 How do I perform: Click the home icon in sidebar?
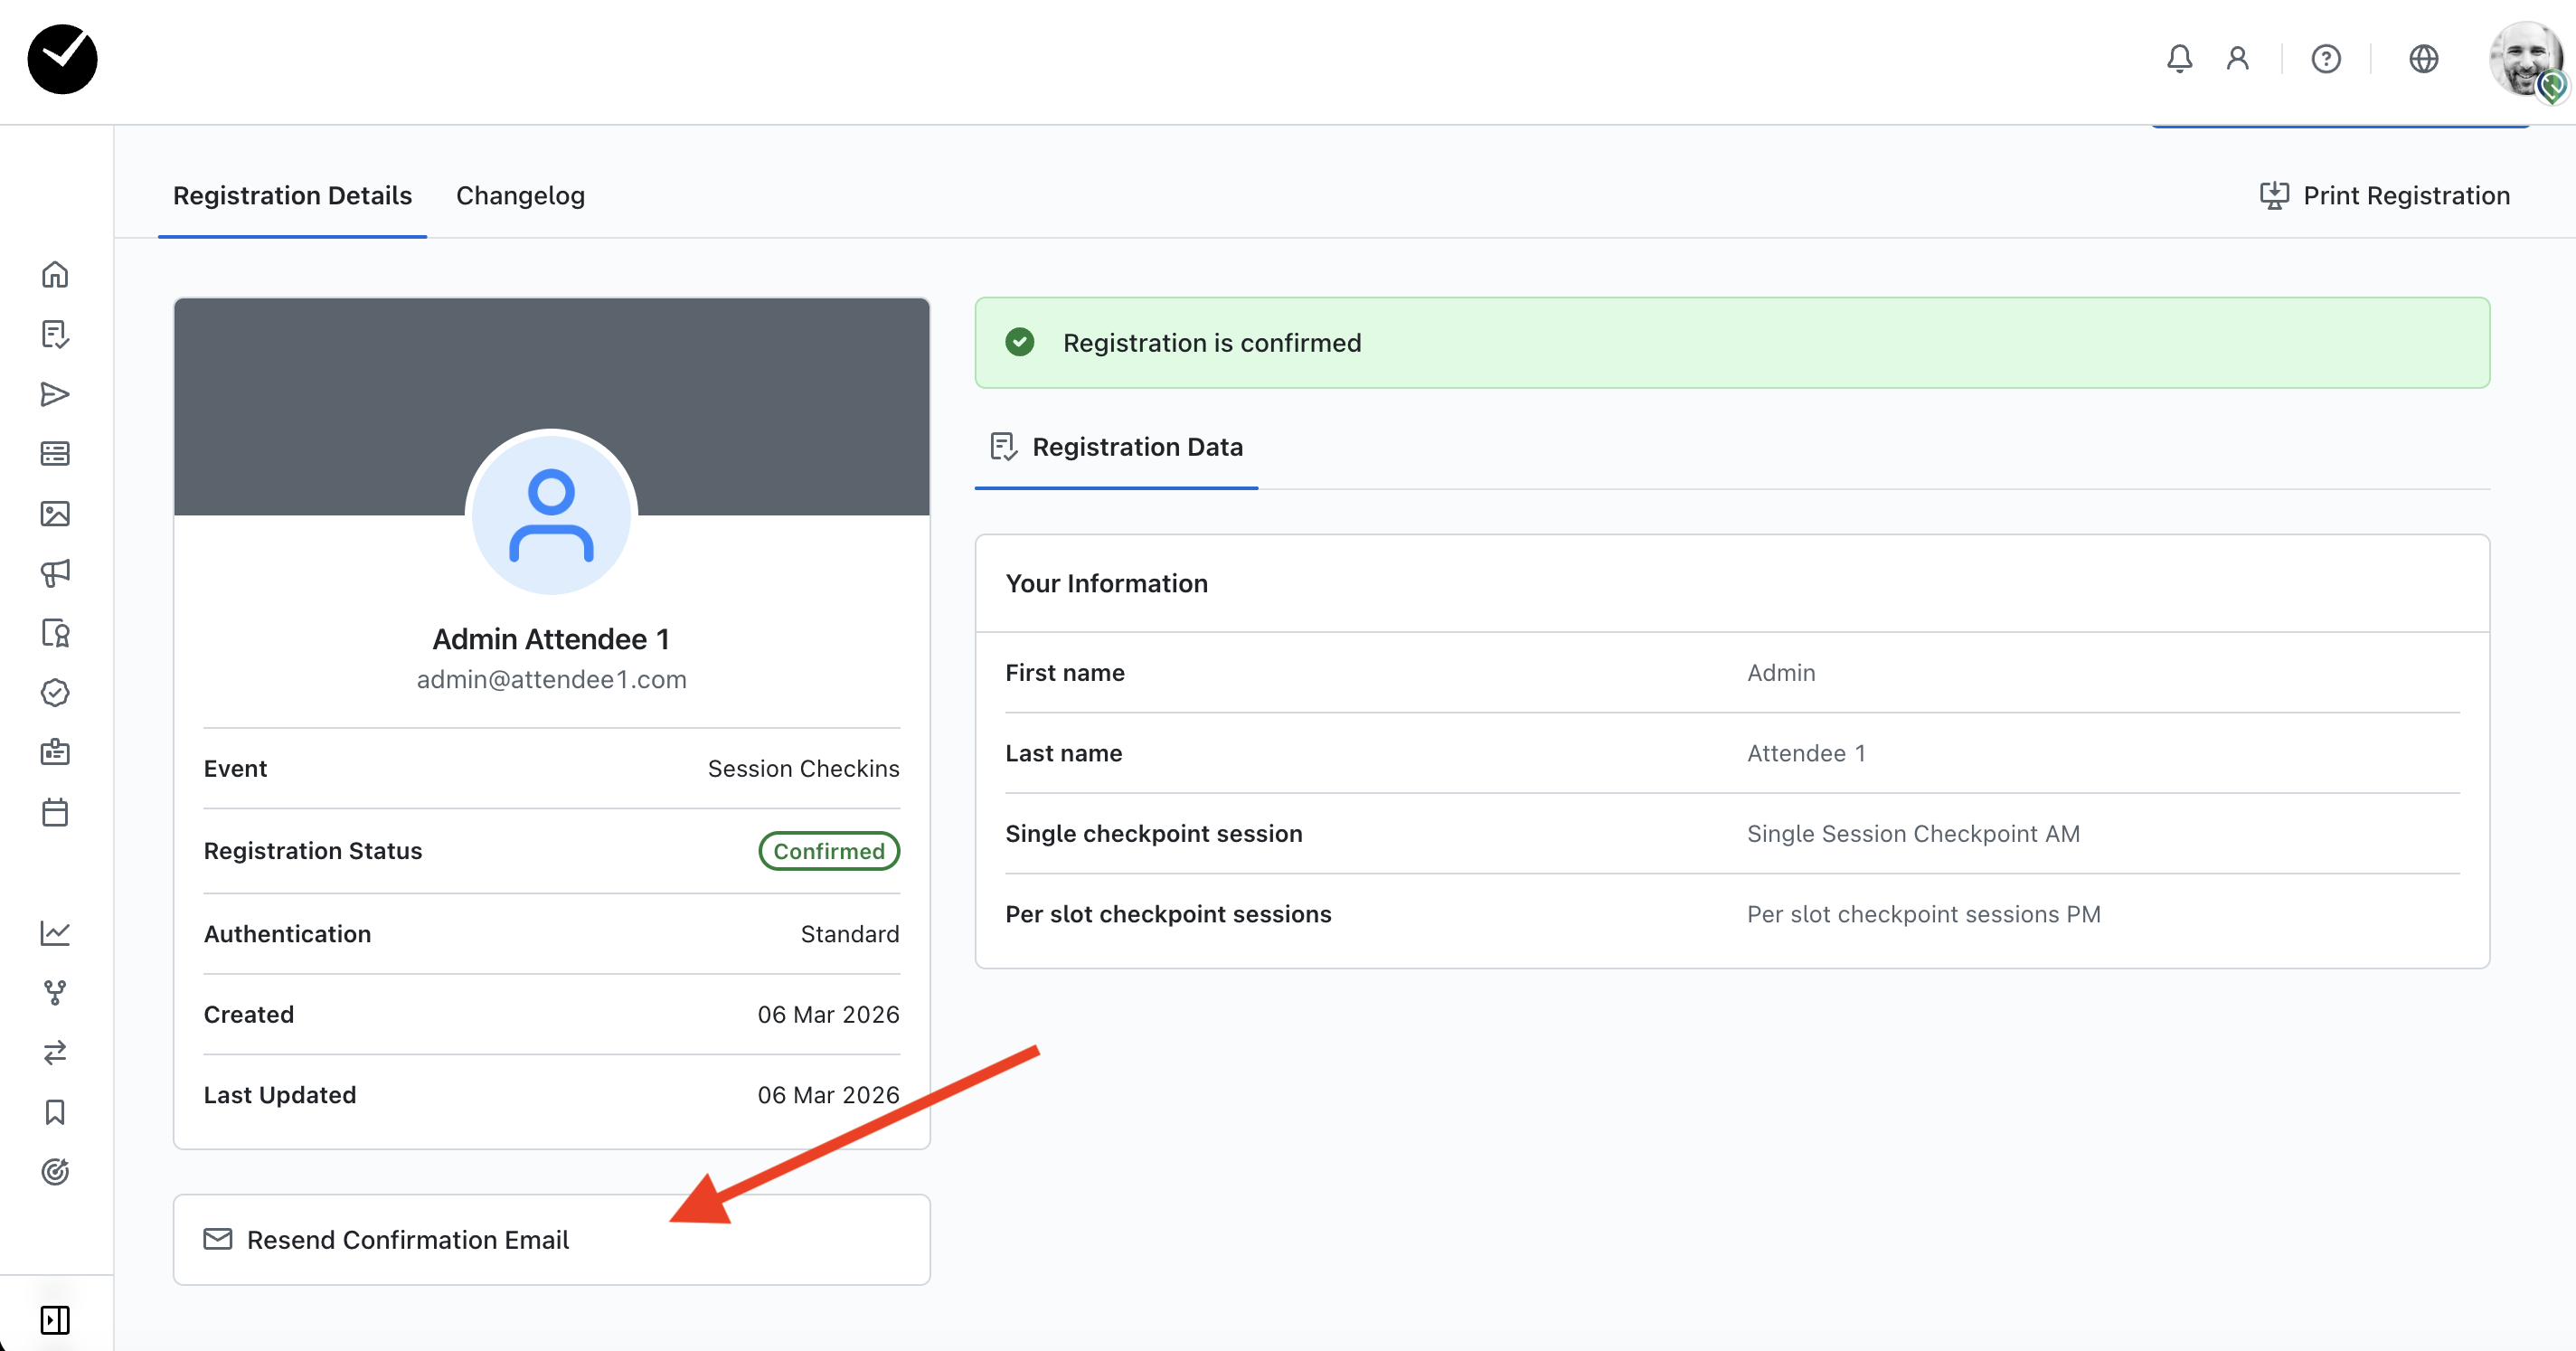tap(55, 274)
